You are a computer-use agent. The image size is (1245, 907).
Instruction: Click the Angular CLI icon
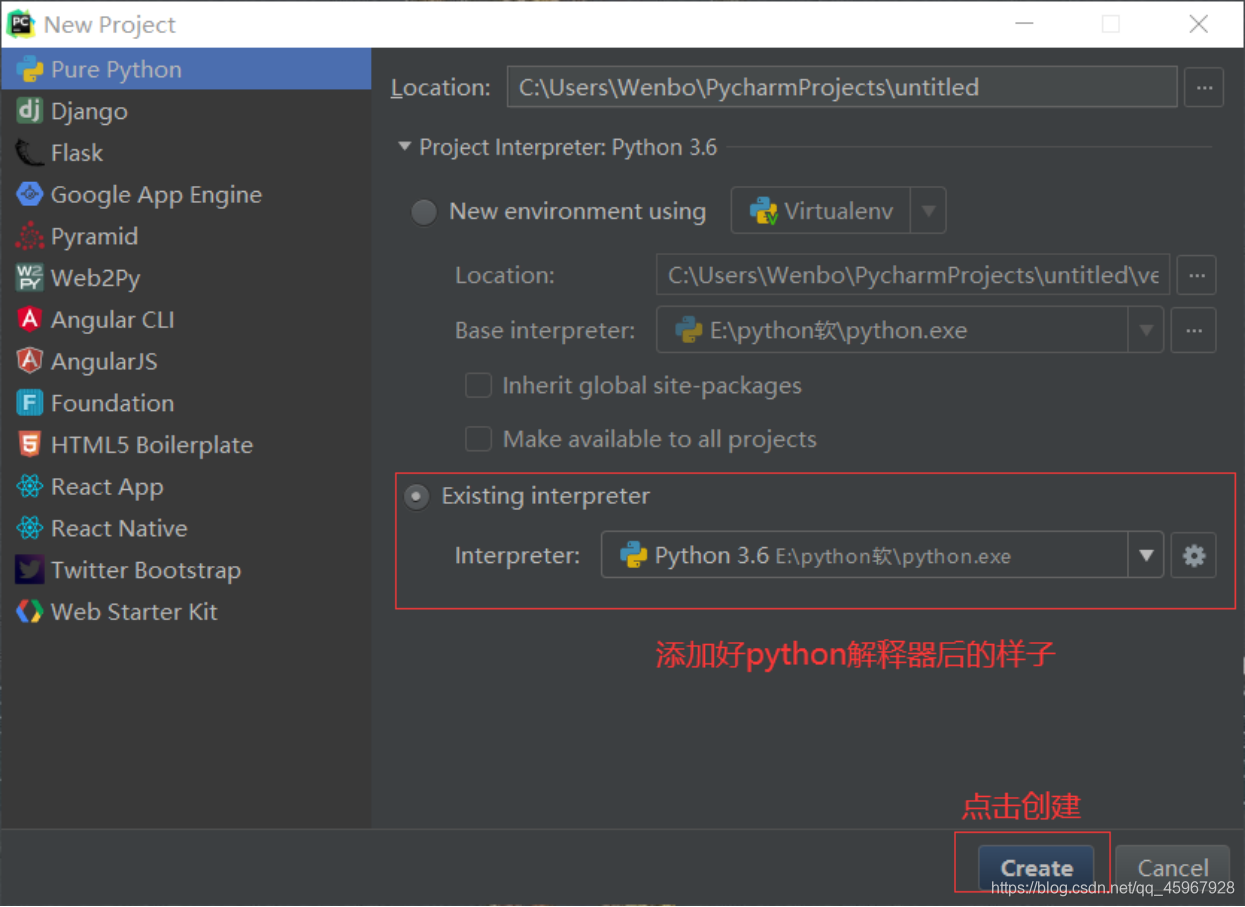coord(30,320)
